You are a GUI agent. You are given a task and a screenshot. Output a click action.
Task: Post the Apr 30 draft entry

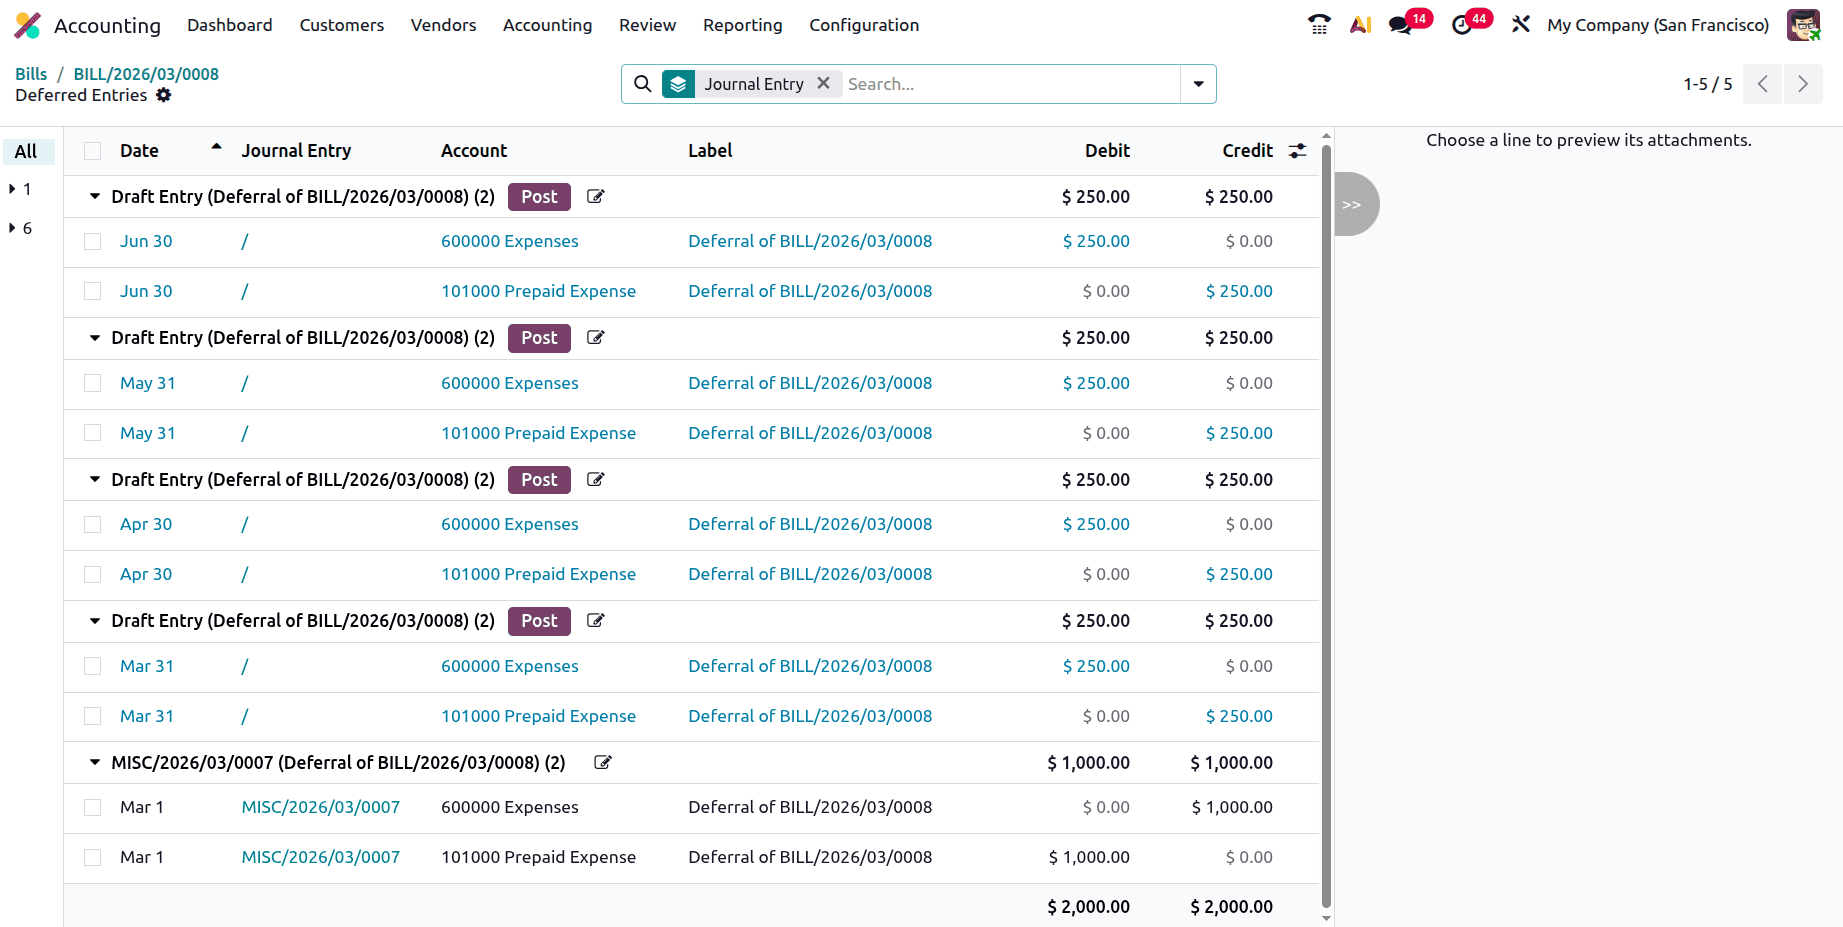pyautogui.click(x=539, y=480)
